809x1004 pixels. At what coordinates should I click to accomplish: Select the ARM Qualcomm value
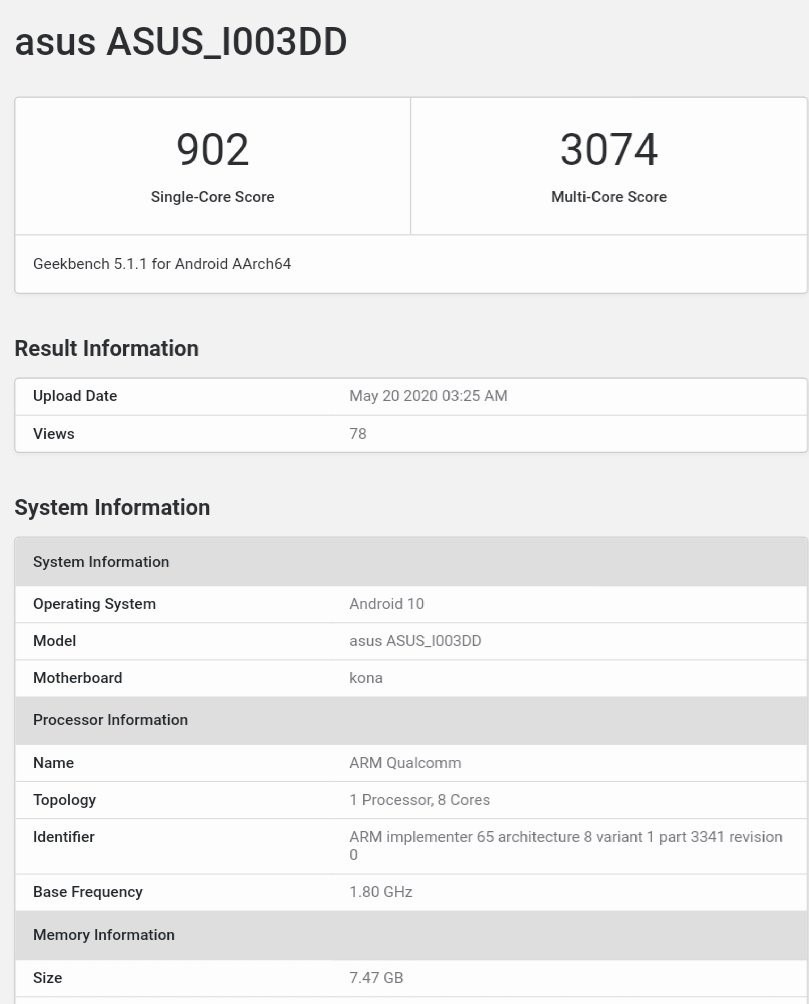pos(405,763)
